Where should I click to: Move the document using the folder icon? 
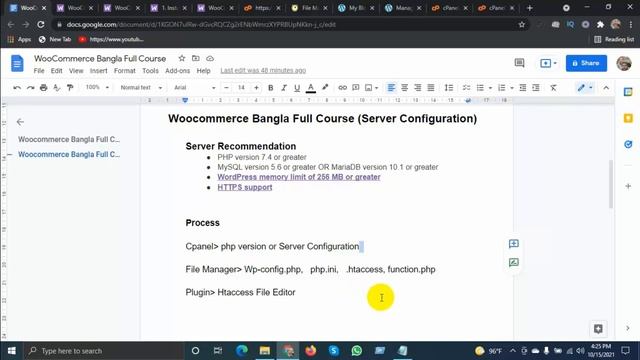(x=196, y=58)
